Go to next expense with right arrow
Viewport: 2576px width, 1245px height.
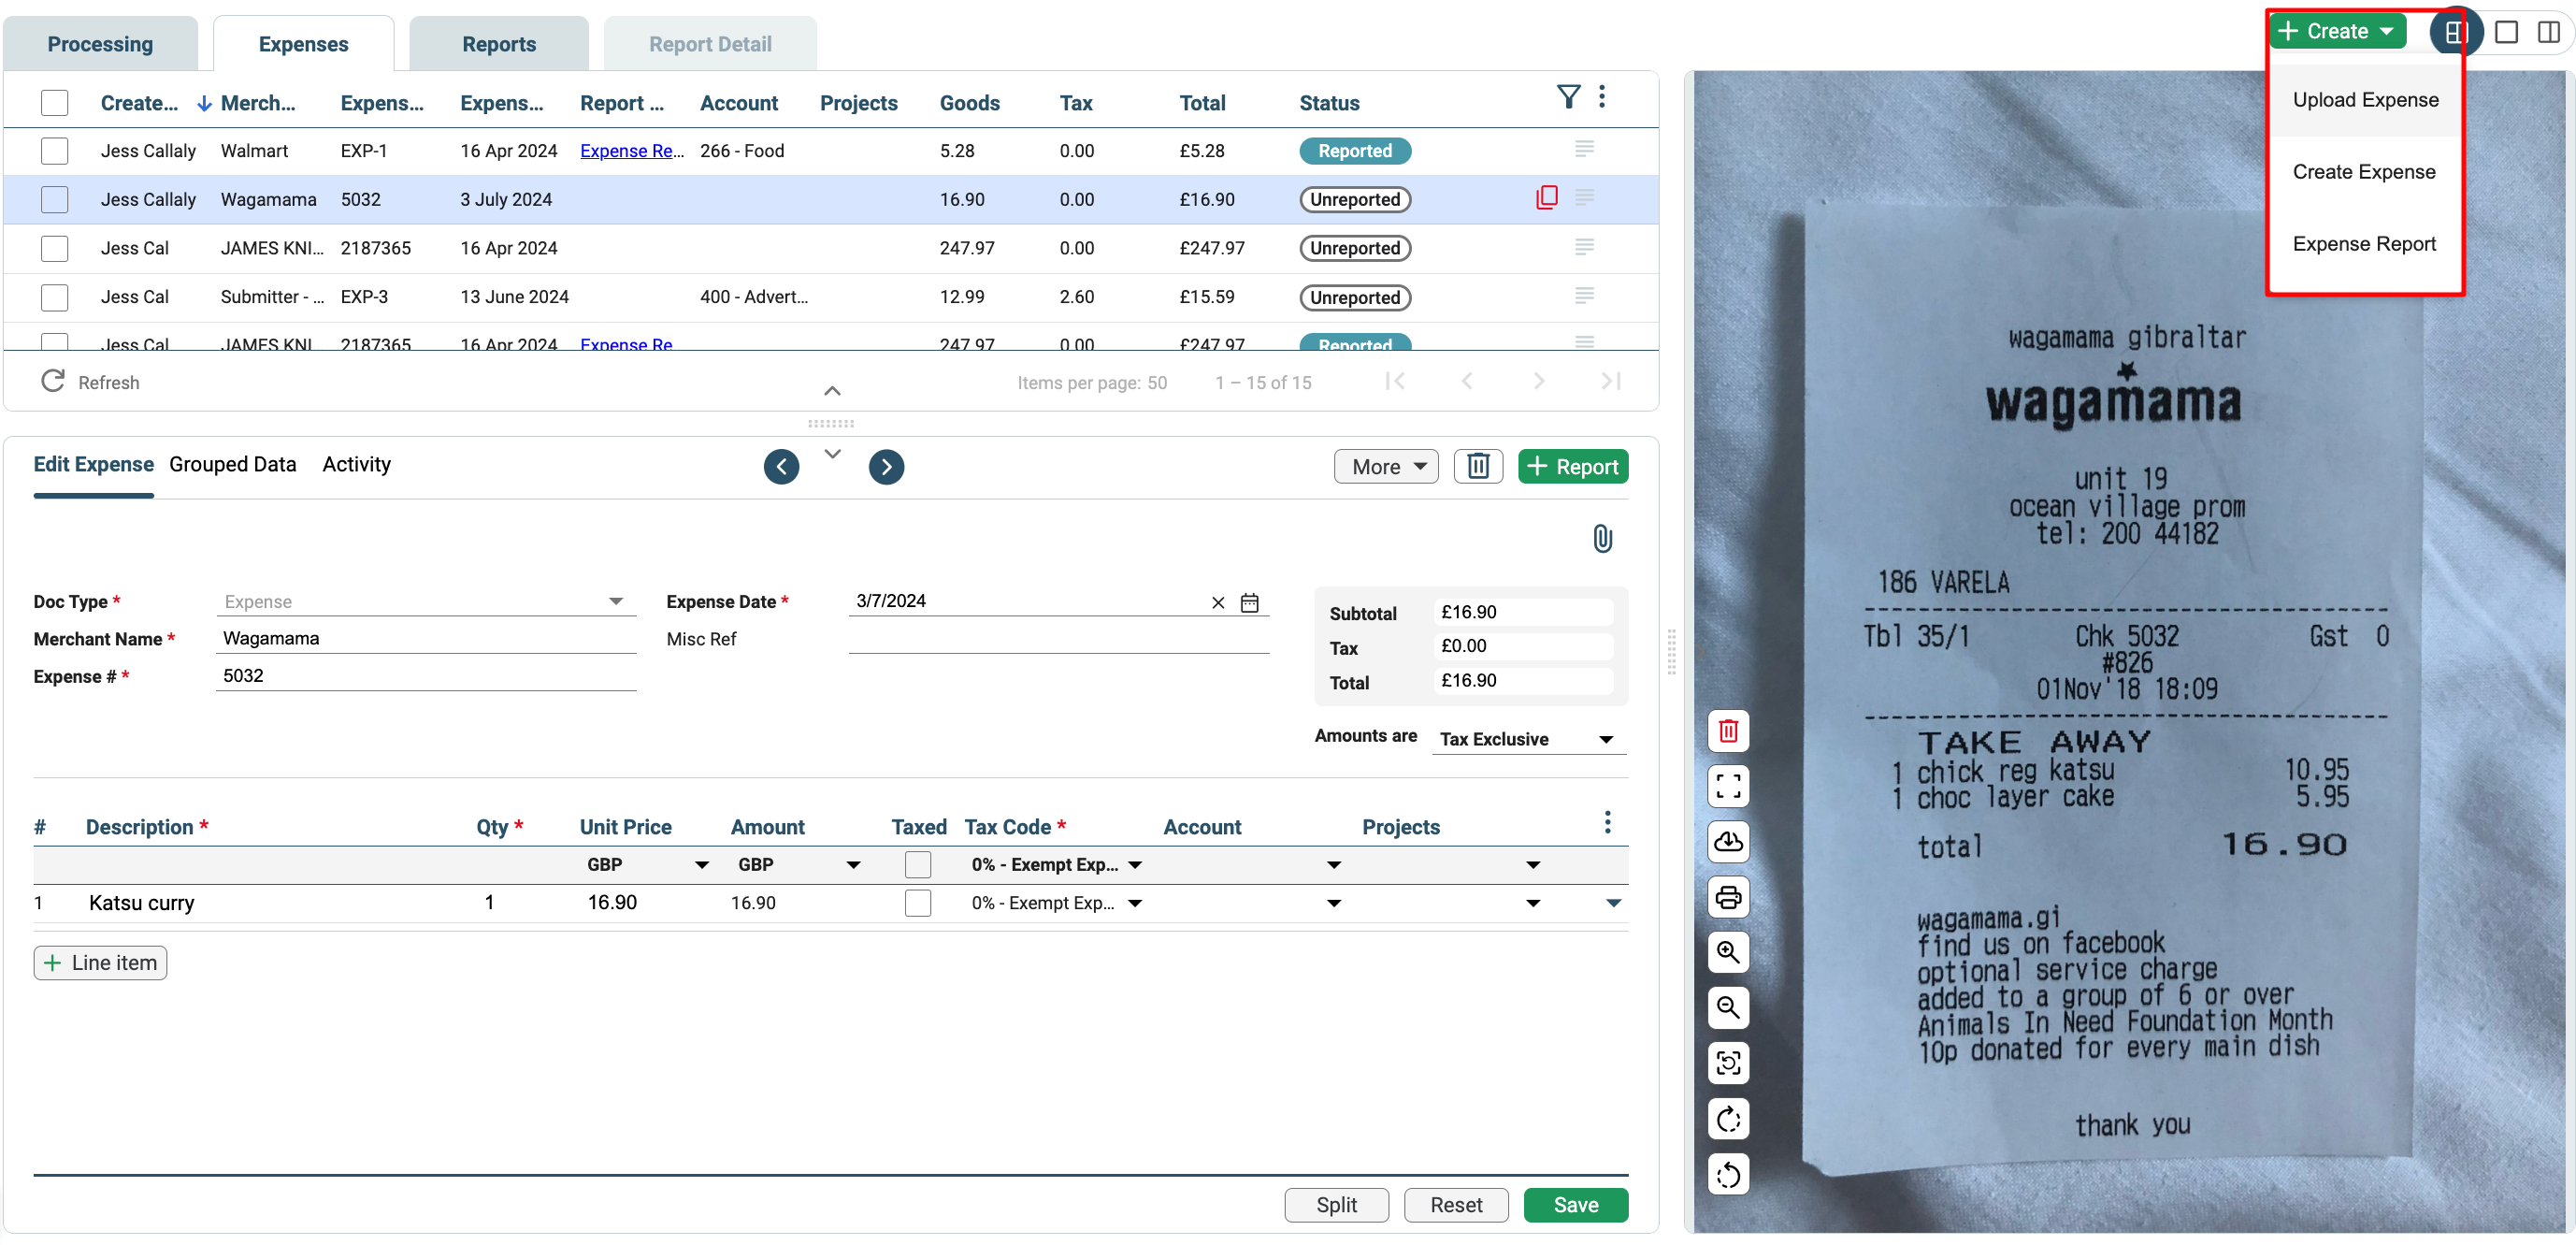click(x=886, y=466)
